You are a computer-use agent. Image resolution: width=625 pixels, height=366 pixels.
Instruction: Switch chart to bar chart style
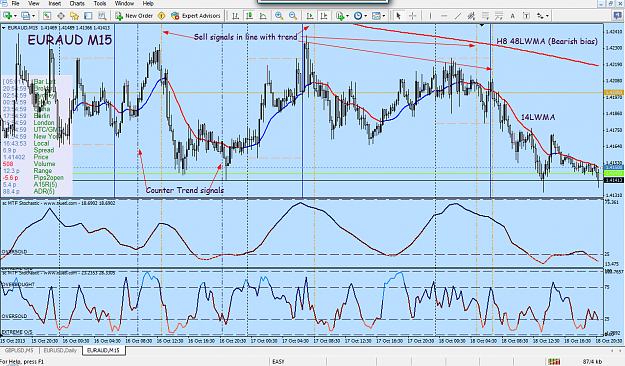click(236, 16)
